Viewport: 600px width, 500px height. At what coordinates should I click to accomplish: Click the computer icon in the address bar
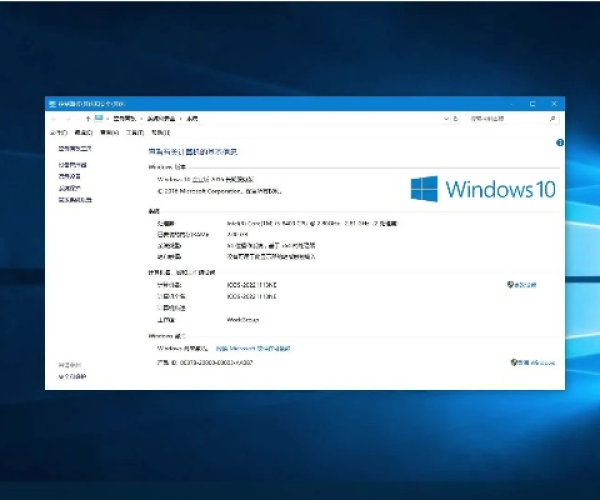(x=99, y=118)
